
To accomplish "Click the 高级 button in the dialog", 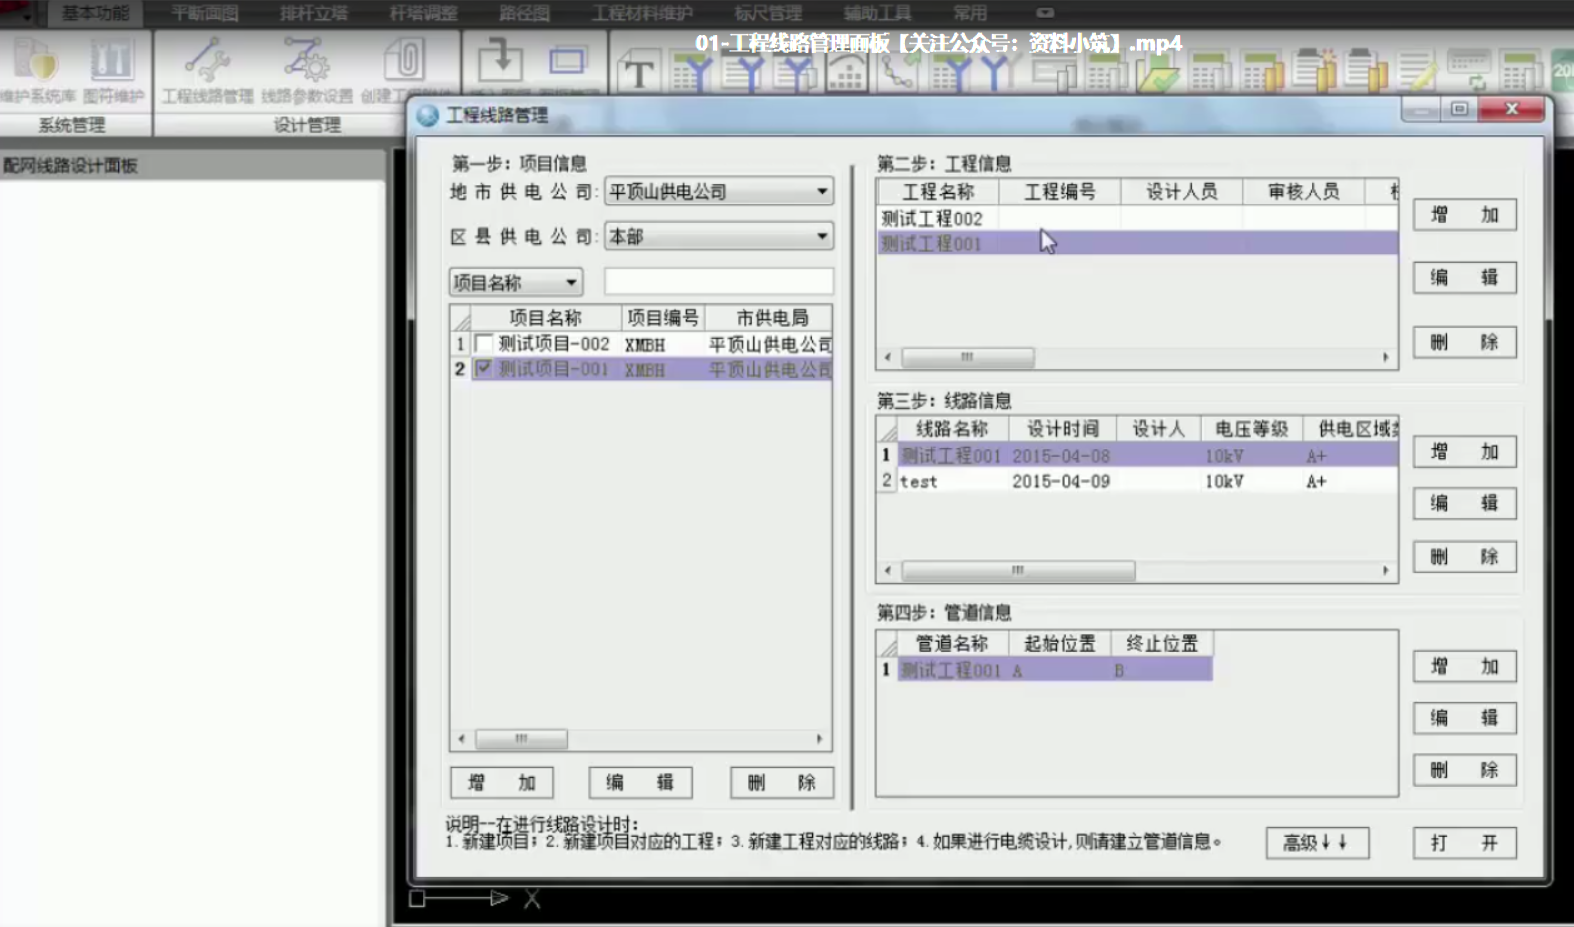I will pos(1316,843).
